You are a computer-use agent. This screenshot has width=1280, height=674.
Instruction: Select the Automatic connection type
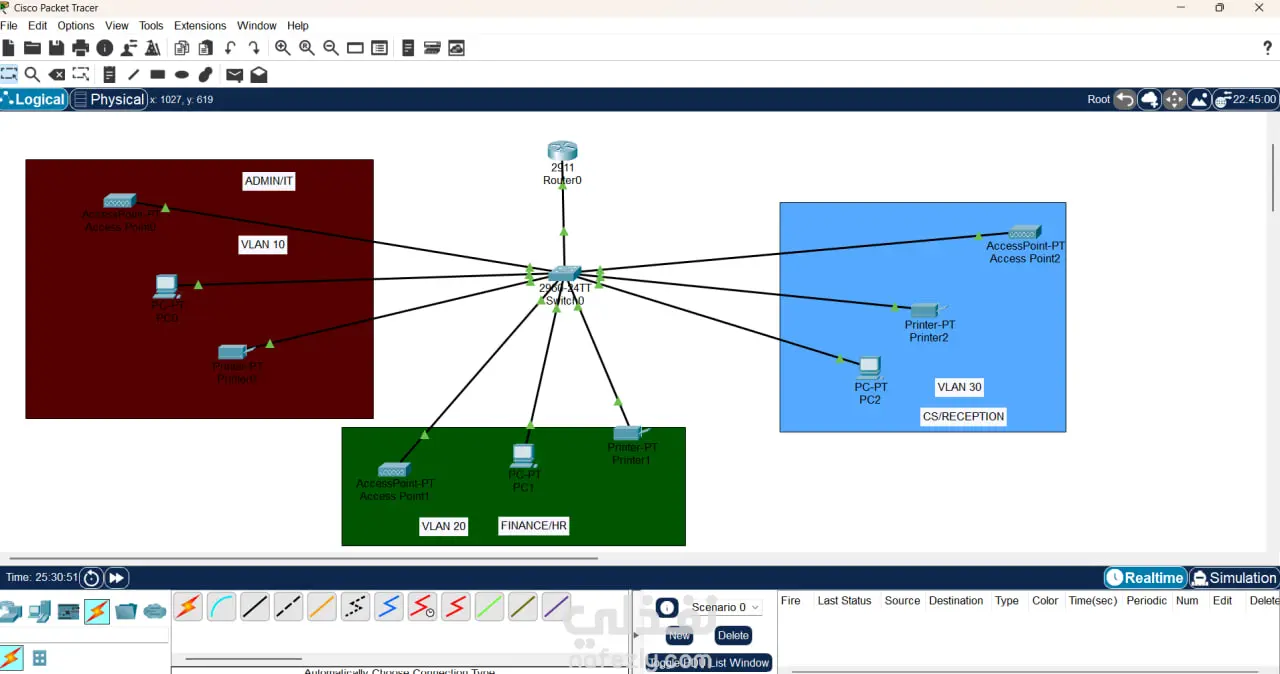point(188,606)
